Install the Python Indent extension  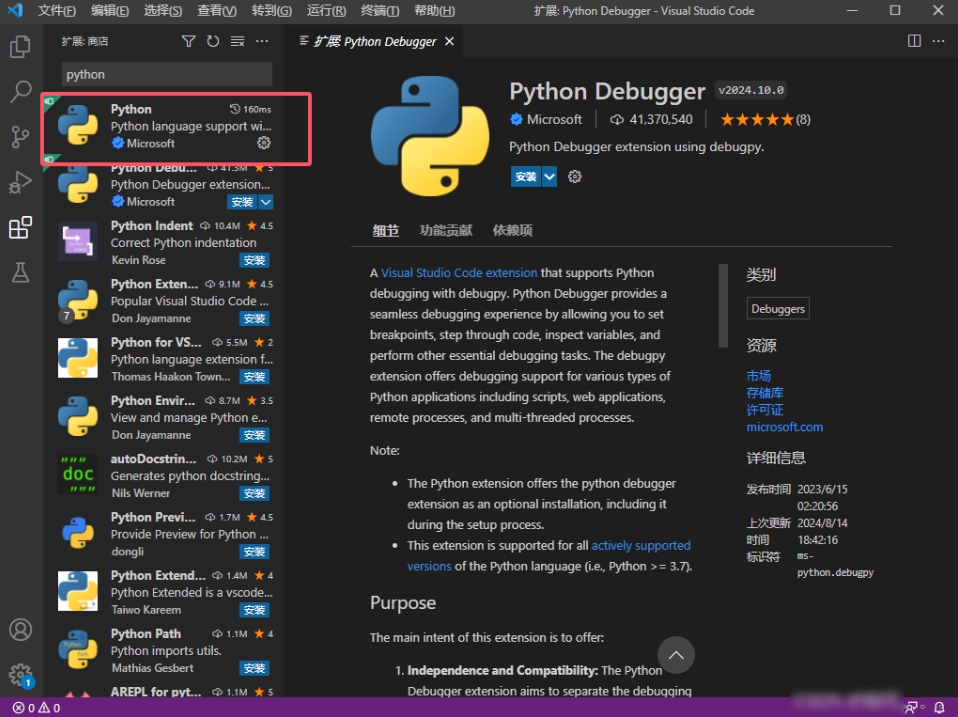pos(255,260)
